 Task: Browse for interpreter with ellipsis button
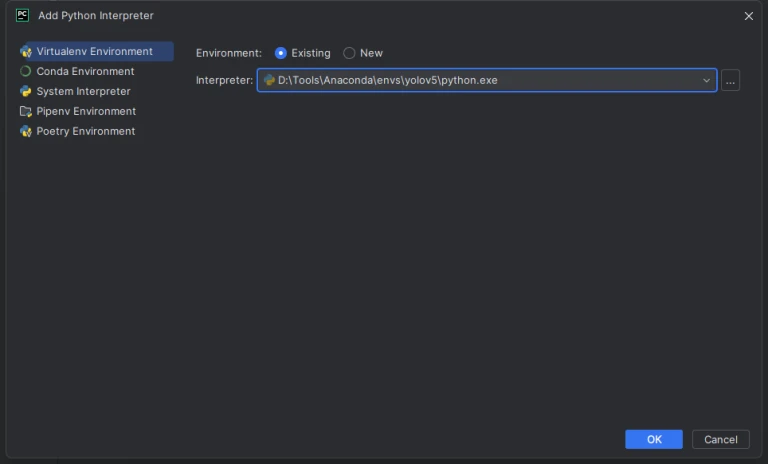click(730, 80)
